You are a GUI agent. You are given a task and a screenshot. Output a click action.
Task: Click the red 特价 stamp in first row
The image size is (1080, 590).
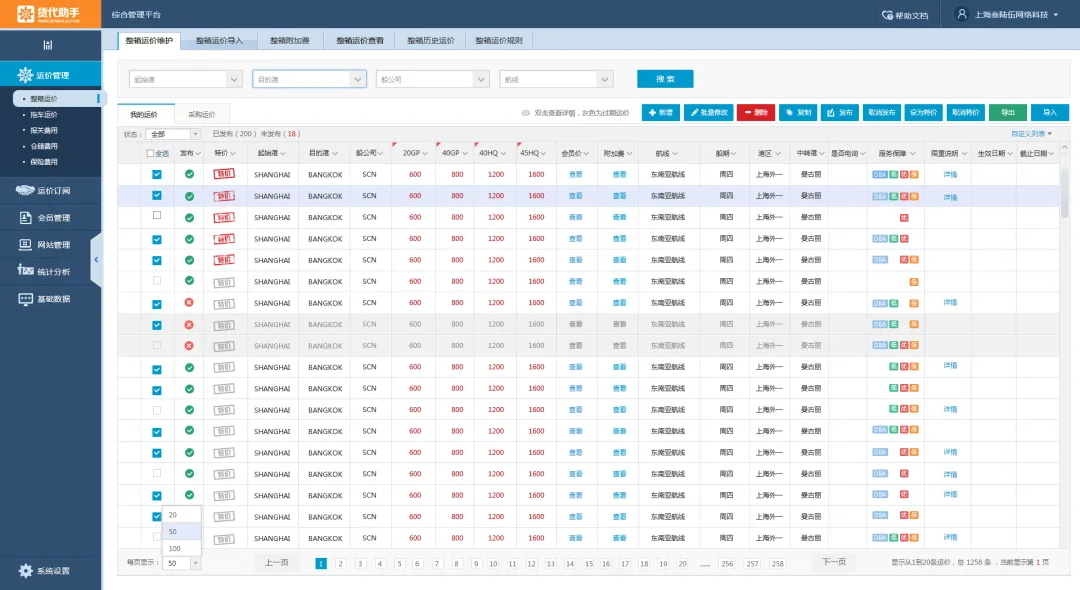[224, 174]
